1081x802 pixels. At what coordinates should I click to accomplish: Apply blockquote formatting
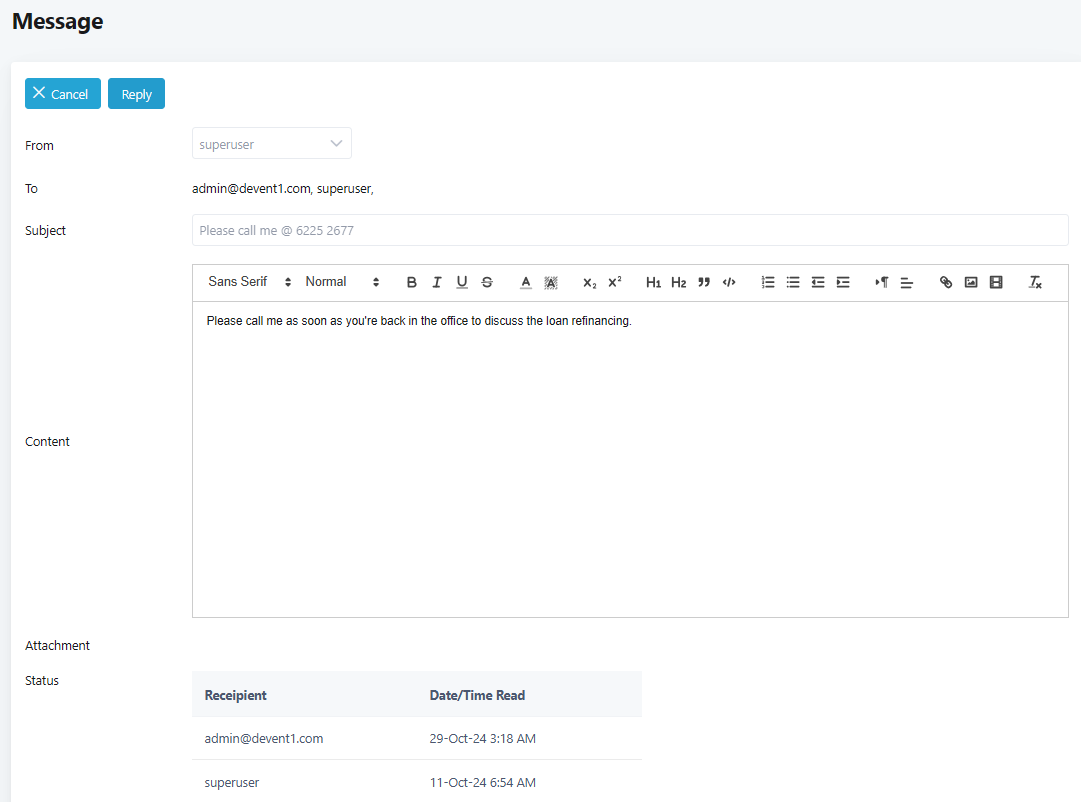[704, 283]
